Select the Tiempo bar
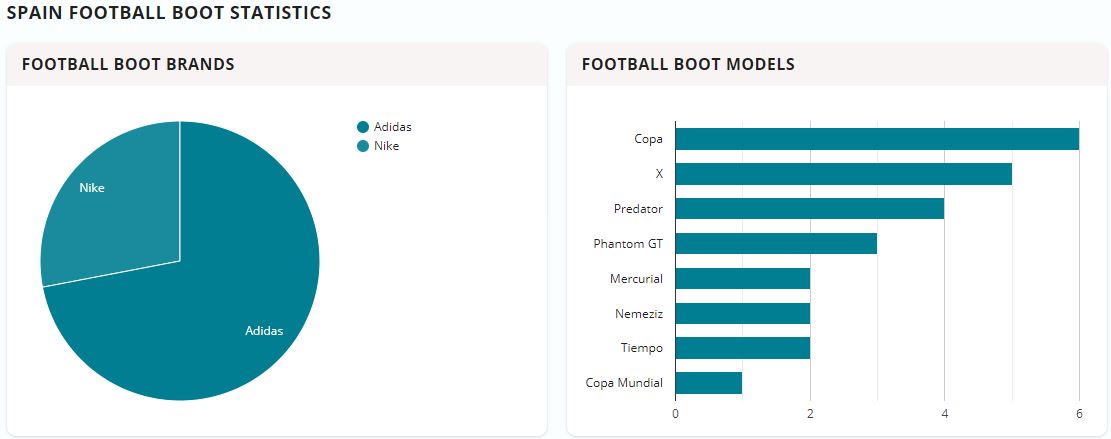This screenshot has width=1111, height=439. [742, 348]
